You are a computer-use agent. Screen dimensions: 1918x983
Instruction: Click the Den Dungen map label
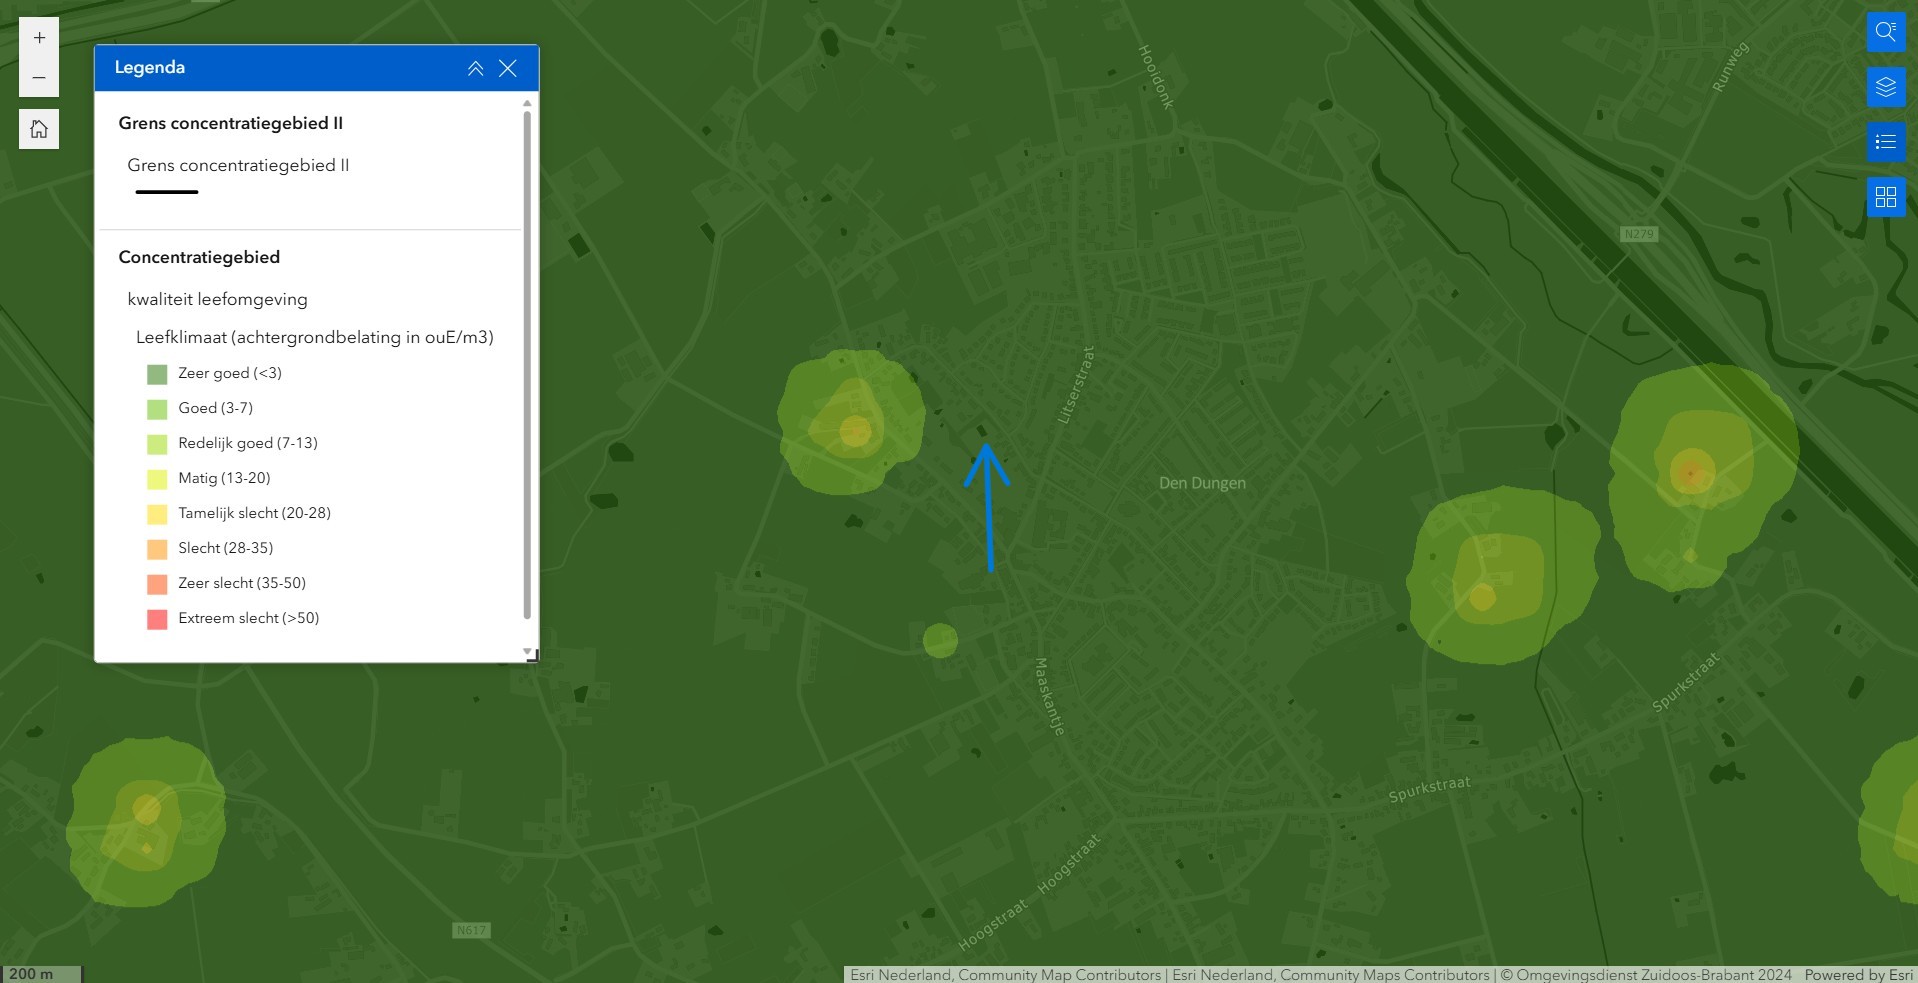1202,483
